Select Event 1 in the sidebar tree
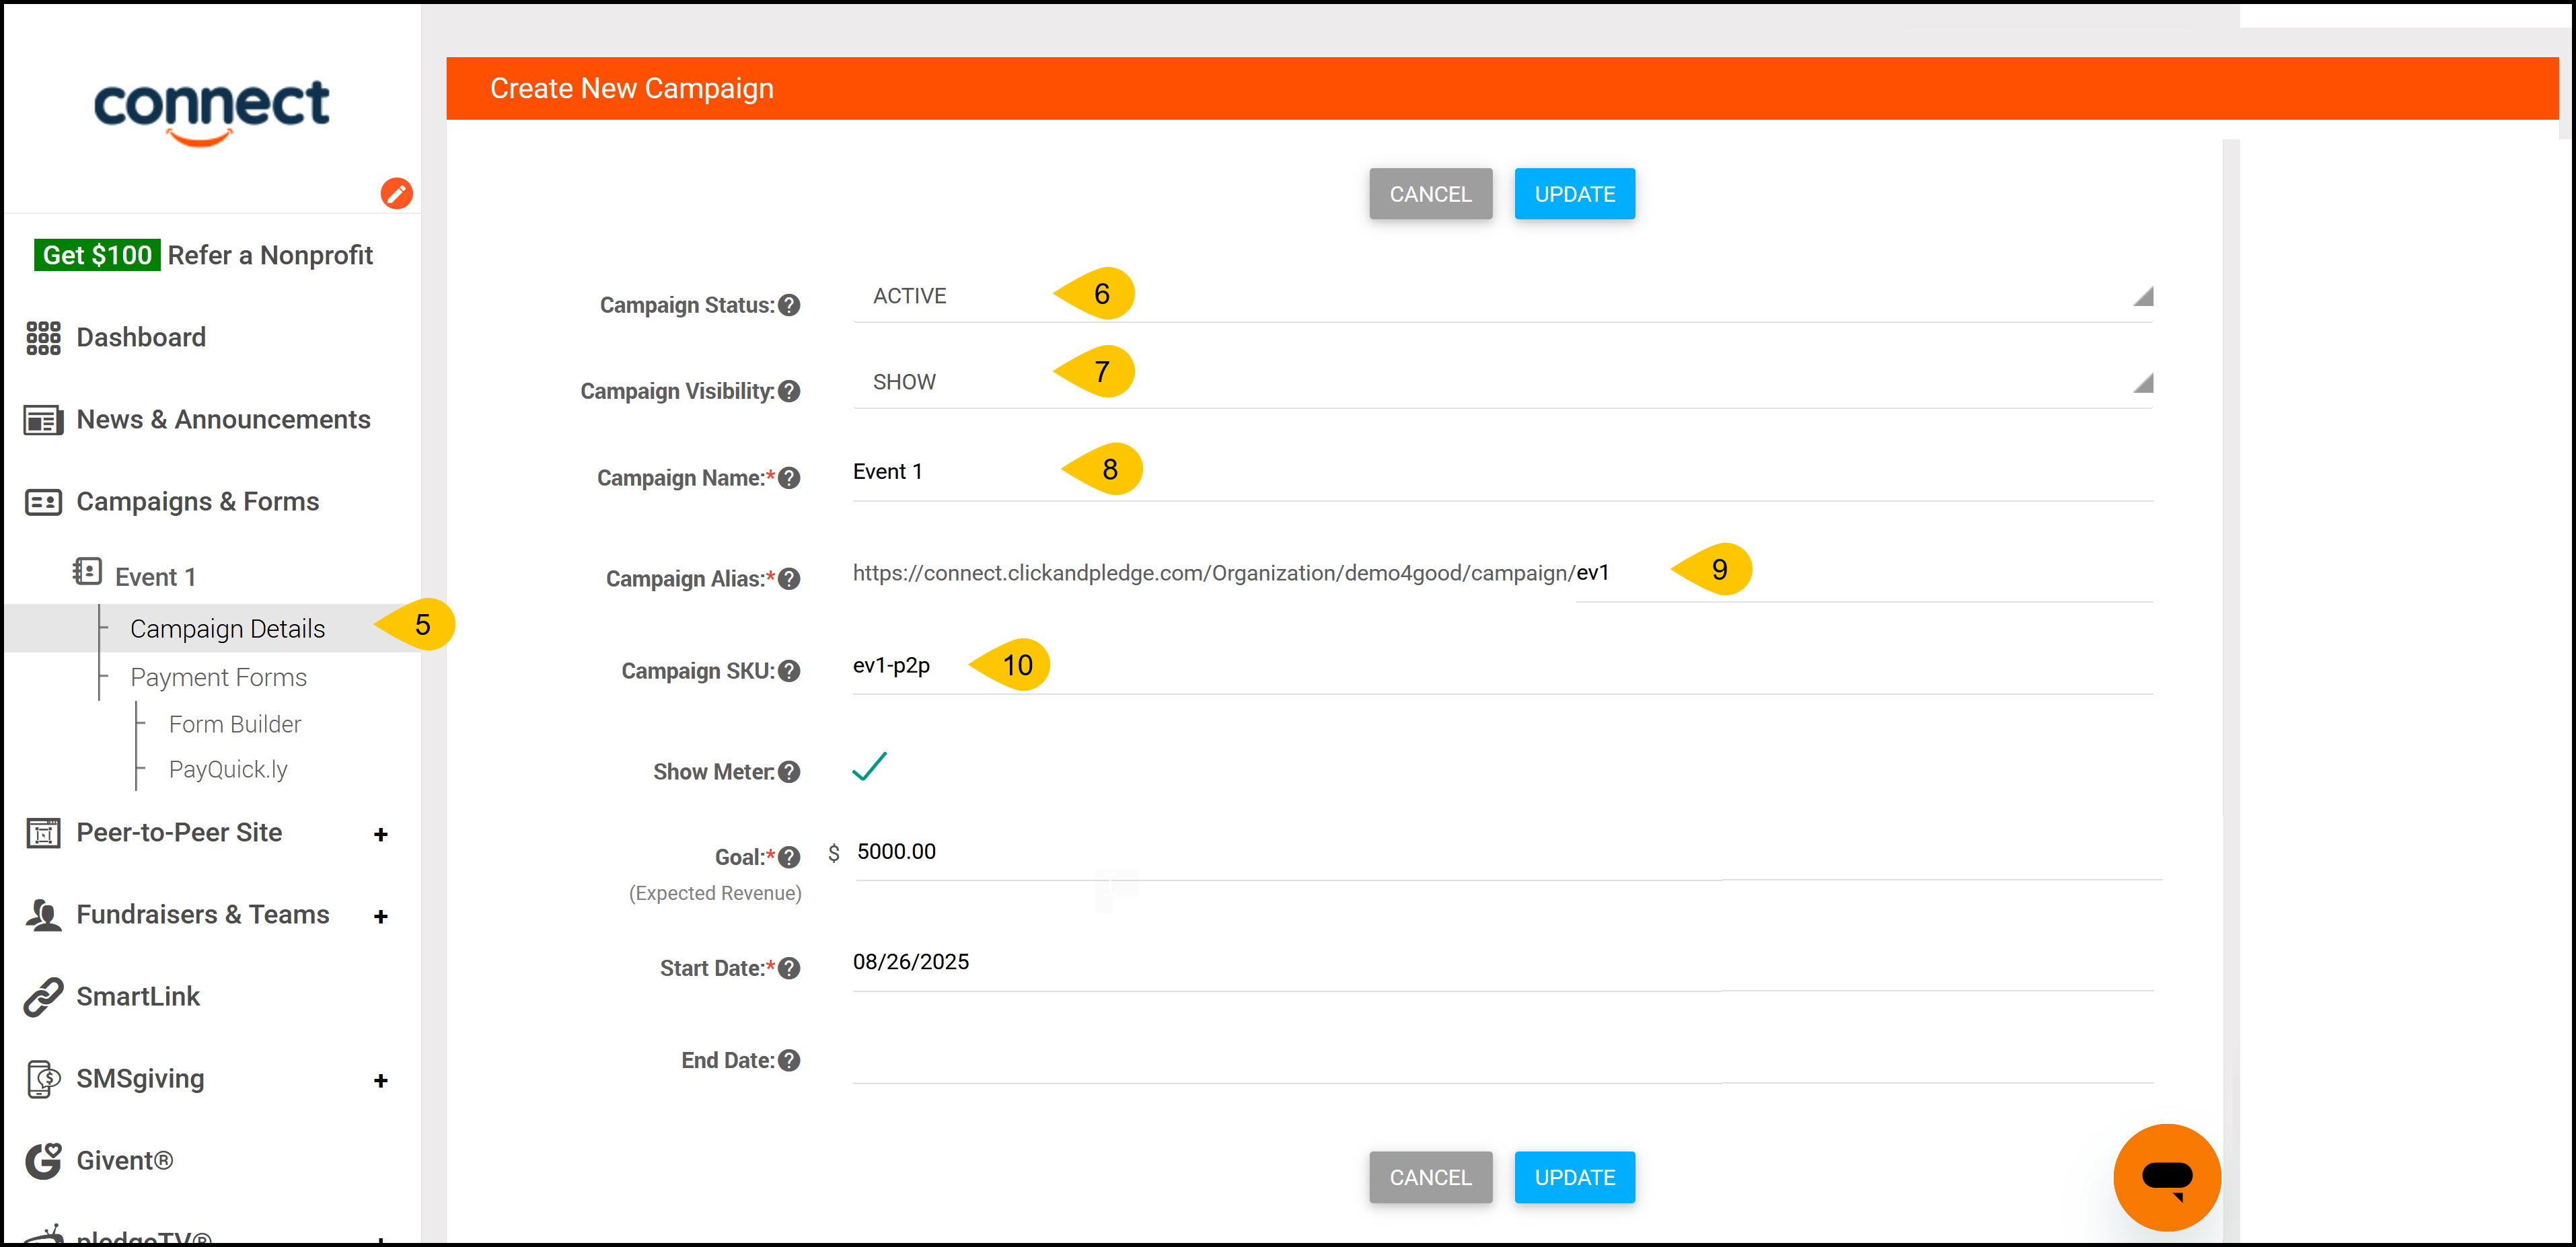 [155, 577]
